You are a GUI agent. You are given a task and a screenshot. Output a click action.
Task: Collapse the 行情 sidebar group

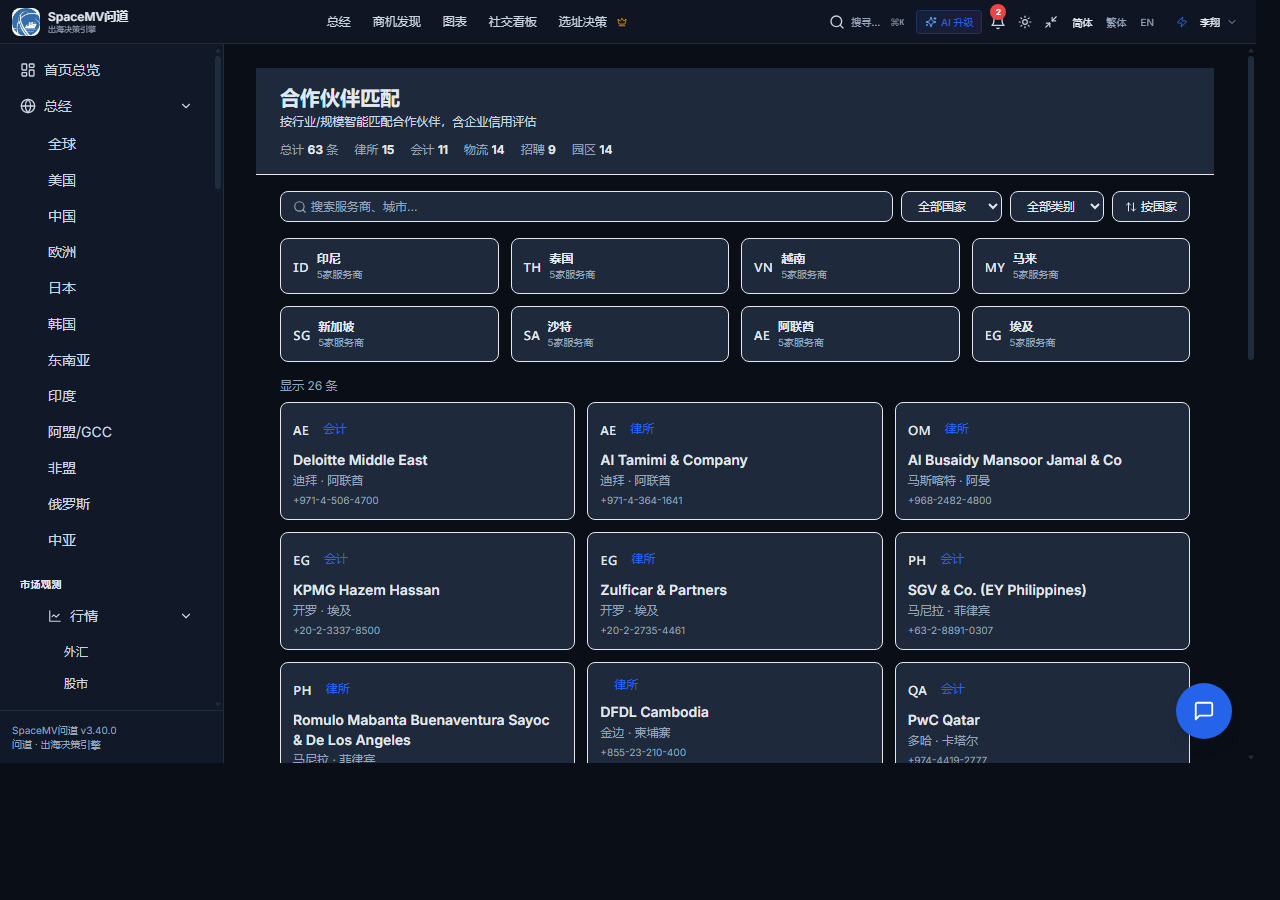186,616
